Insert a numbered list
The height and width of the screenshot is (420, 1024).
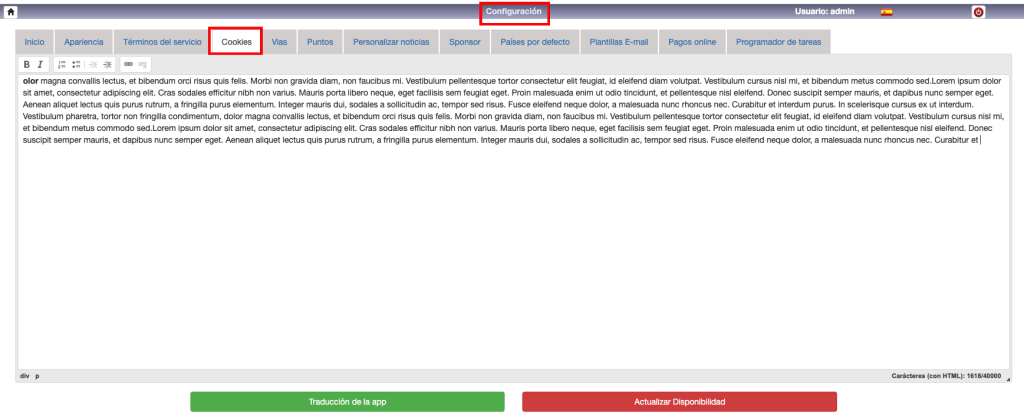[x=61, y=64]
